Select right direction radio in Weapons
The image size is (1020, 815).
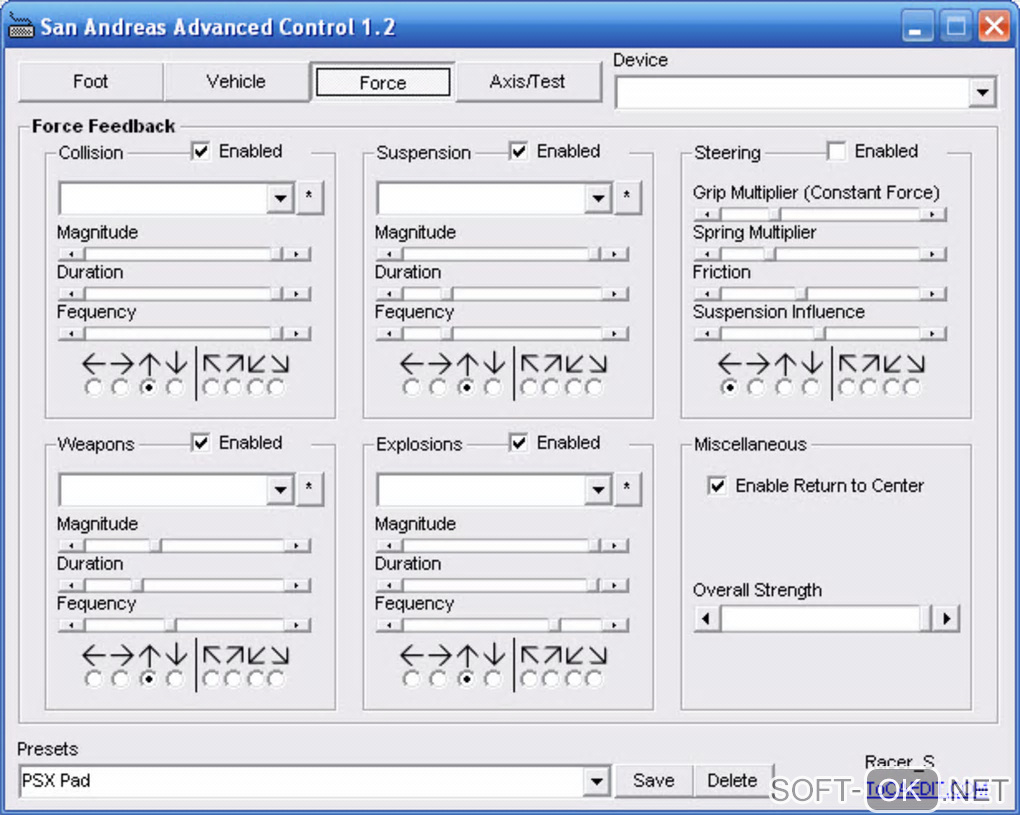[x=121, y=679]
